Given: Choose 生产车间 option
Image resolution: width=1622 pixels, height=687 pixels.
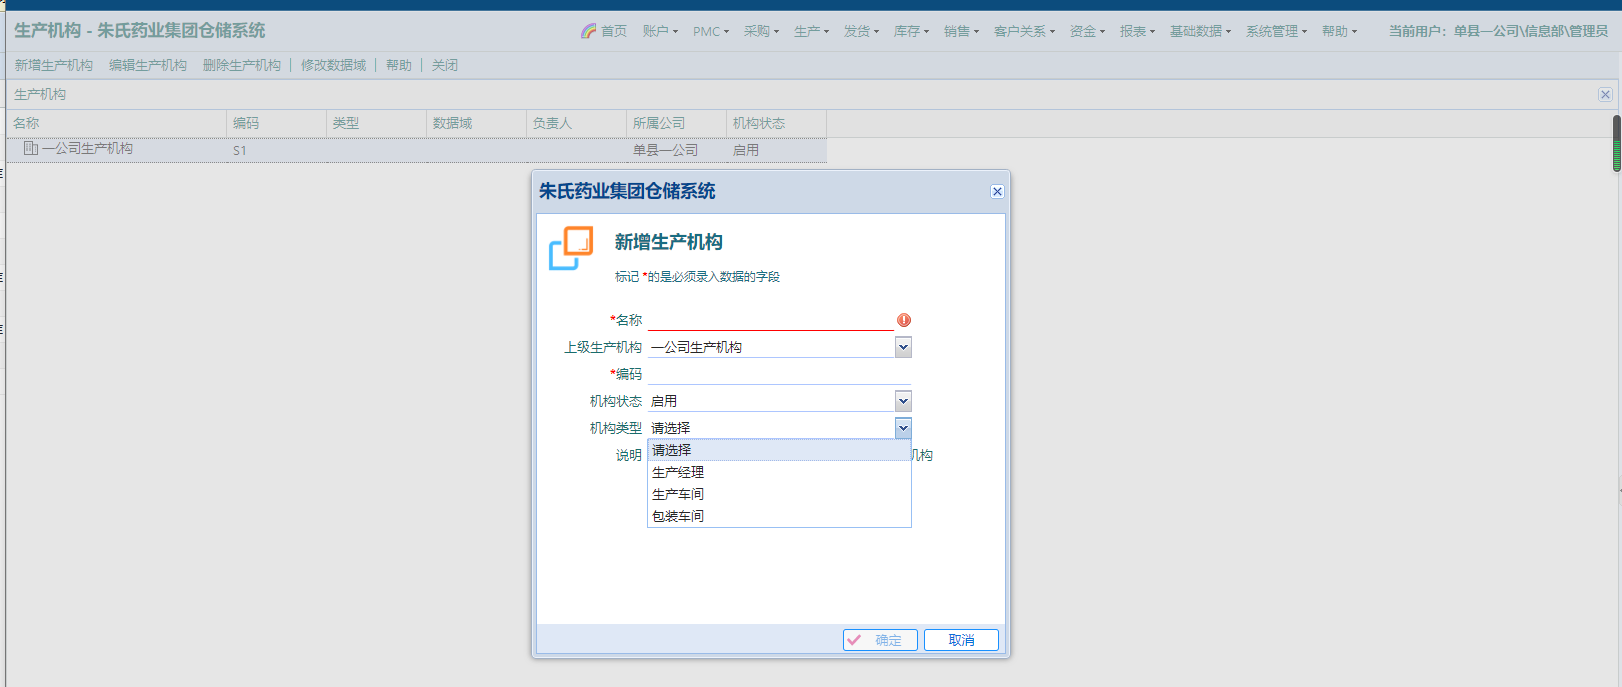Looking at the screenshot, I should [678, 494].
